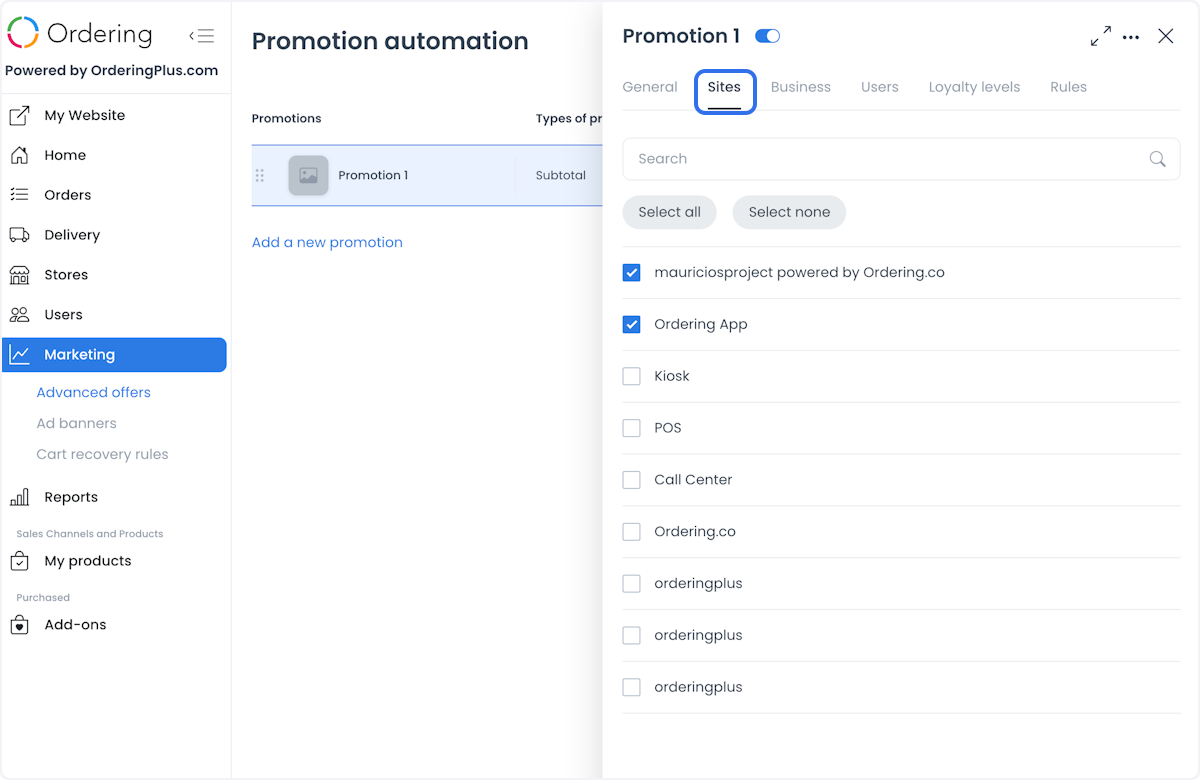This screenshot has height=780, width=1200.
Task: Switch to the Business tab
Action: [801, 87]
